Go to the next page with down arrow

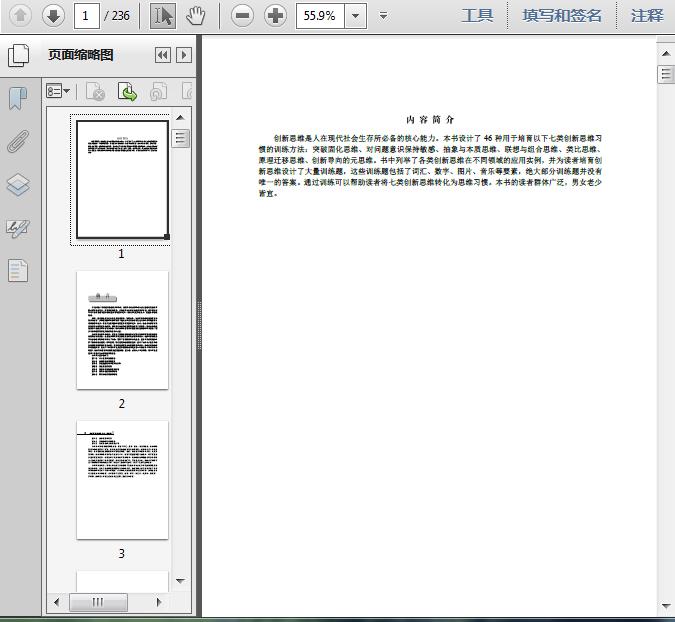[53, 15]
